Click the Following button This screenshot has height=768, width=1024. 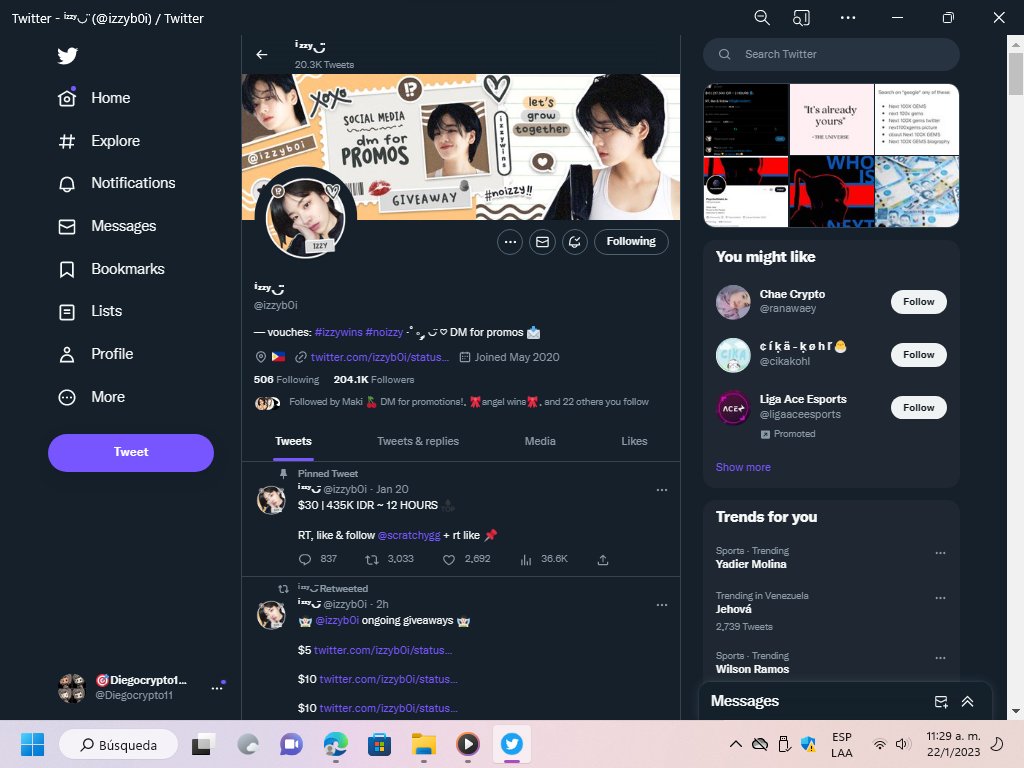coord(631,242)
